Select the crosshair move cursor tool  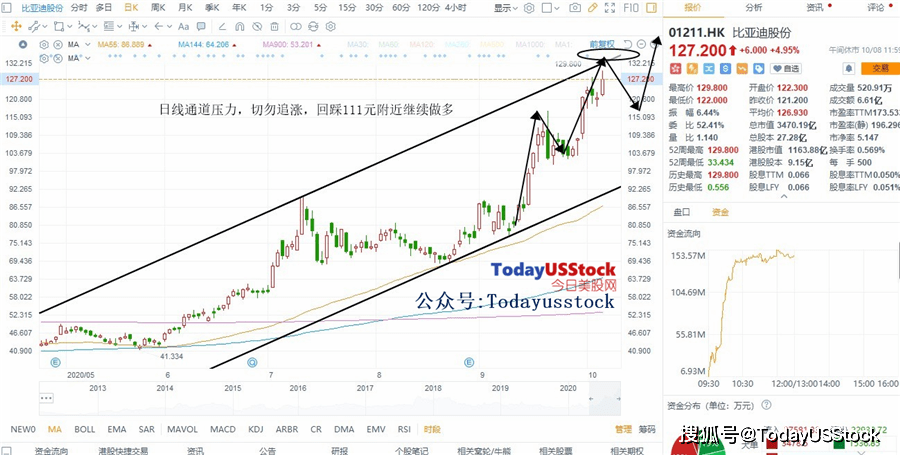coord(16,26)
